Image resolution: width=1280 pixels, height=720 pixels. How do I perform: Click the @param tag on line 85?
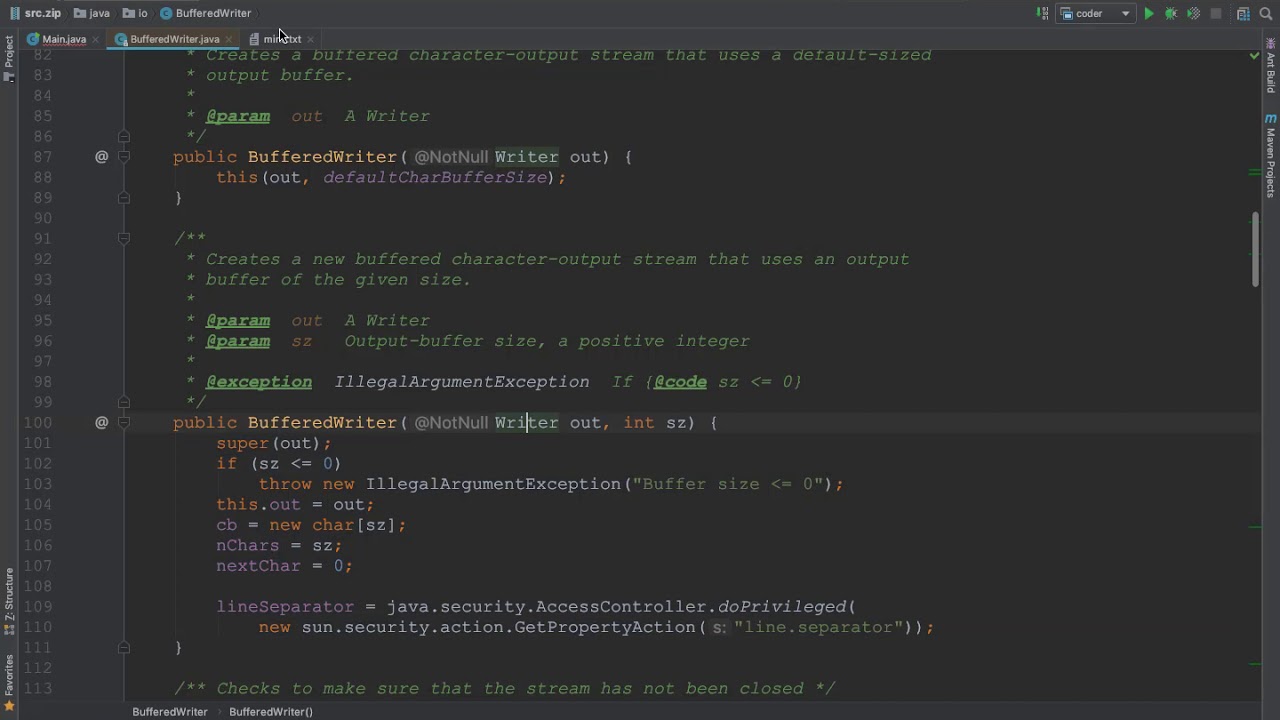click(x=238, y=116)
